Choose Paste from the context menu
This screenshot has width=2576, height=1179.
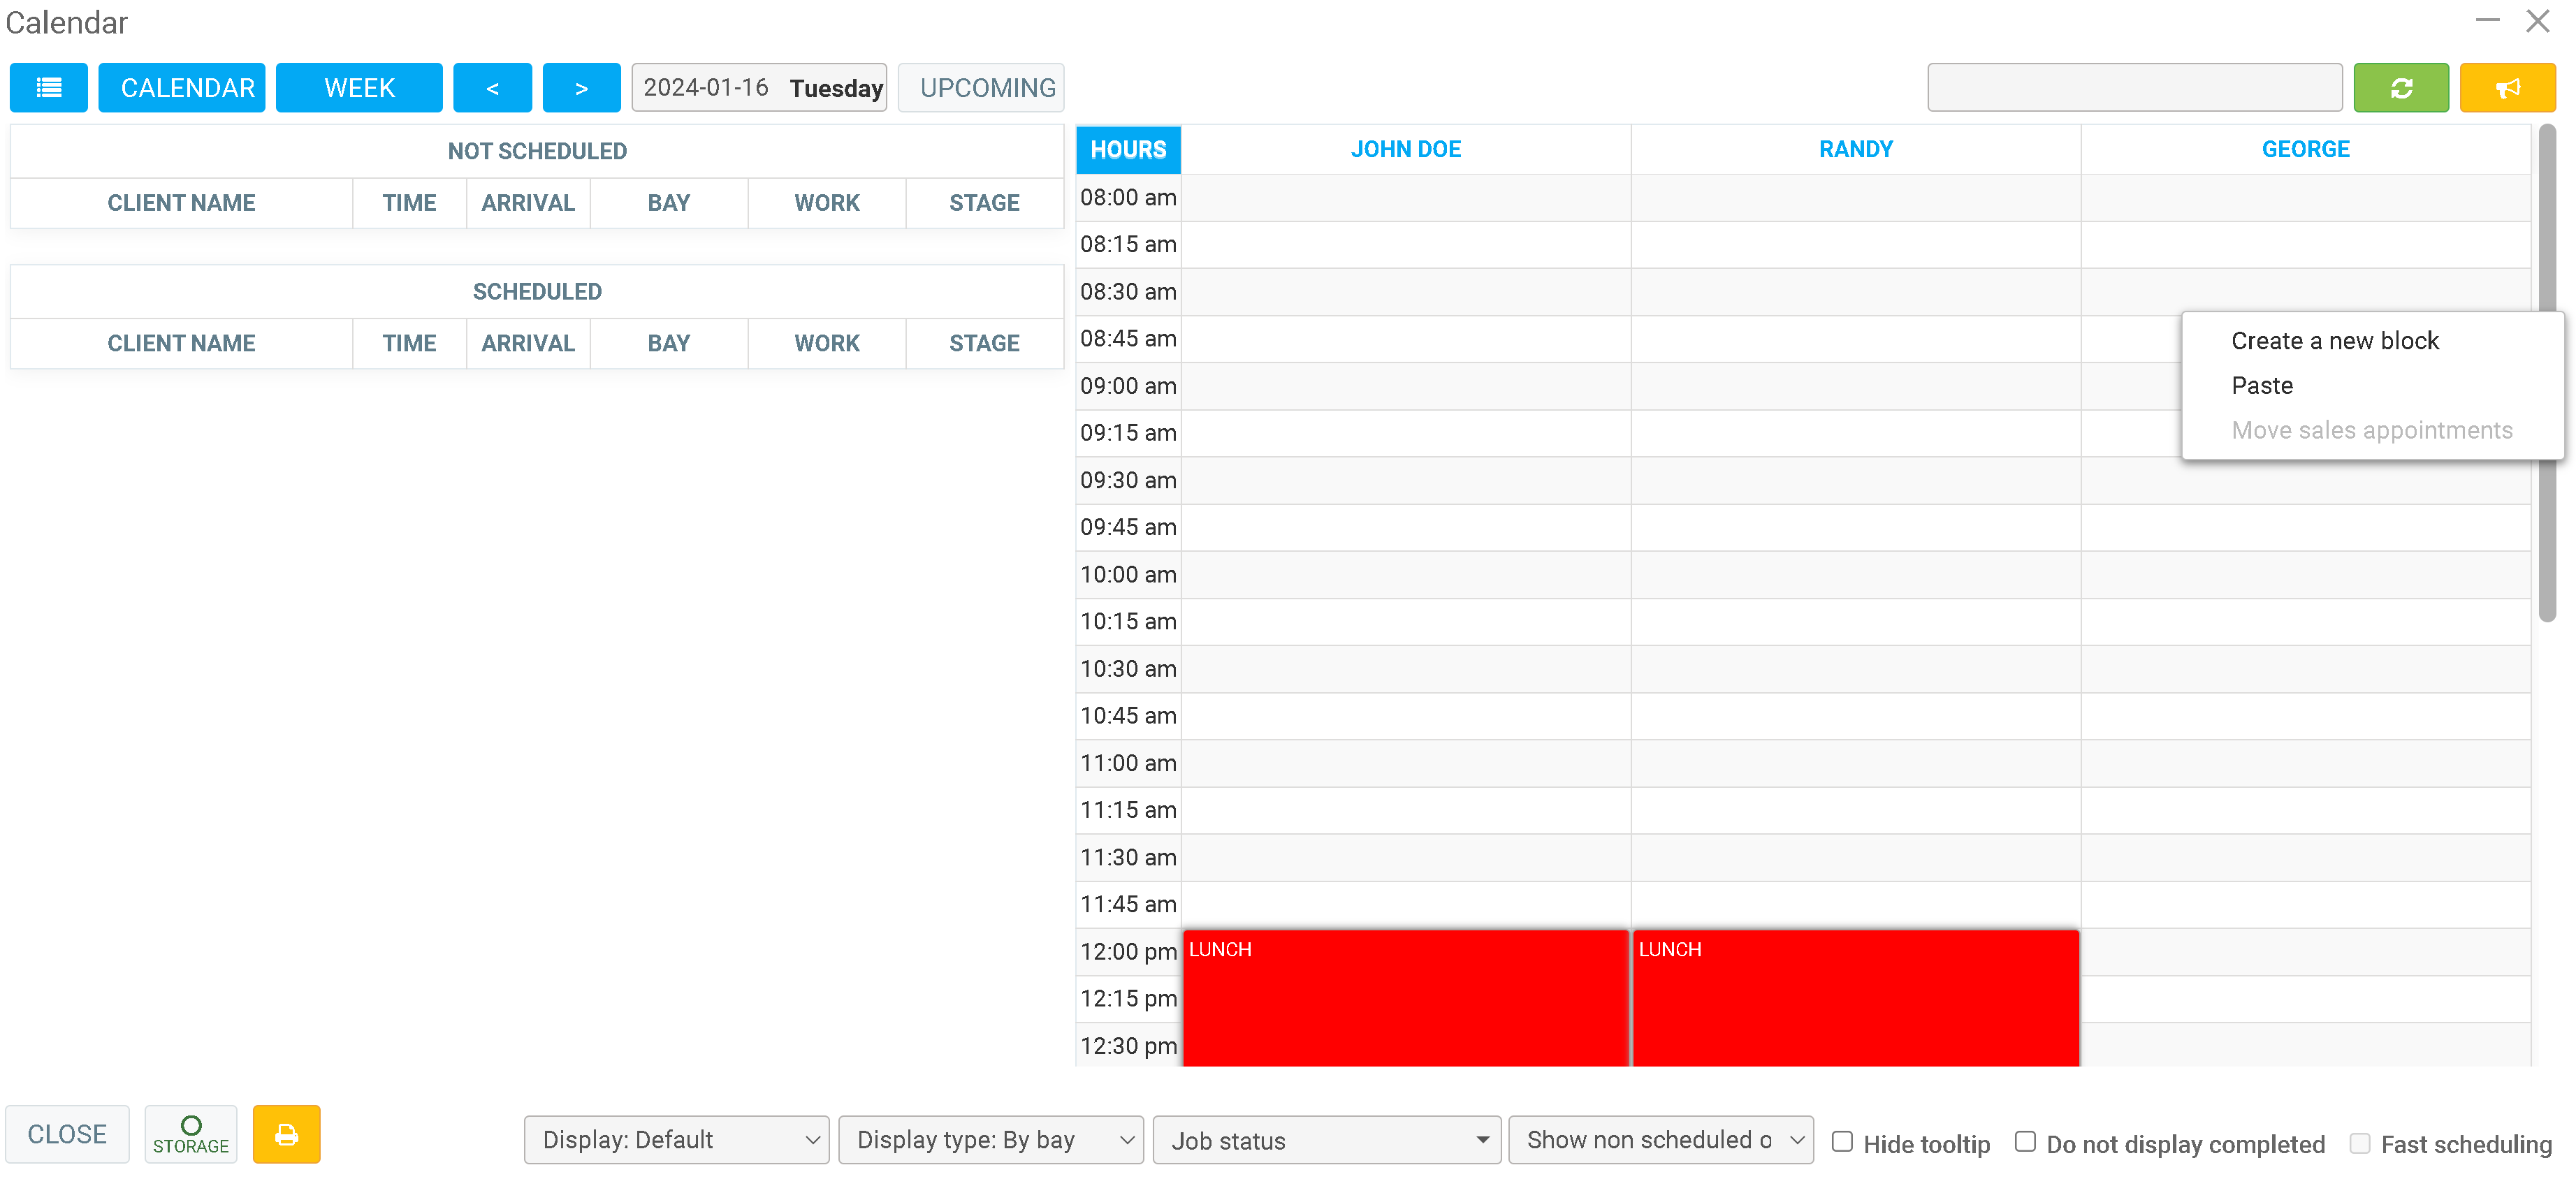point(2261,385)
